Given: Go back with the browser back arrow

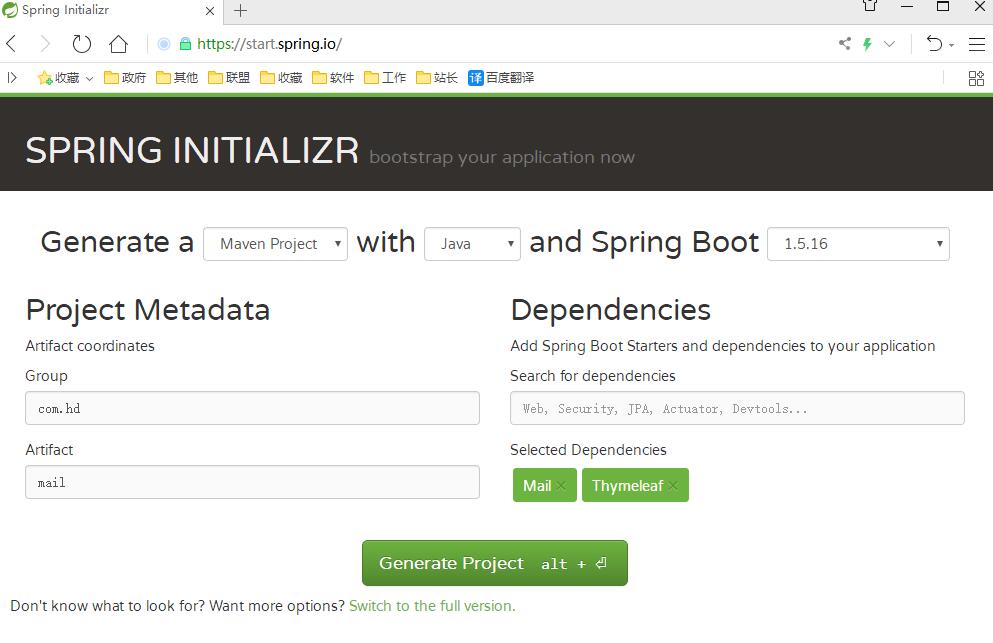Looking at the screenshot, I should click(x=11, y=44).
